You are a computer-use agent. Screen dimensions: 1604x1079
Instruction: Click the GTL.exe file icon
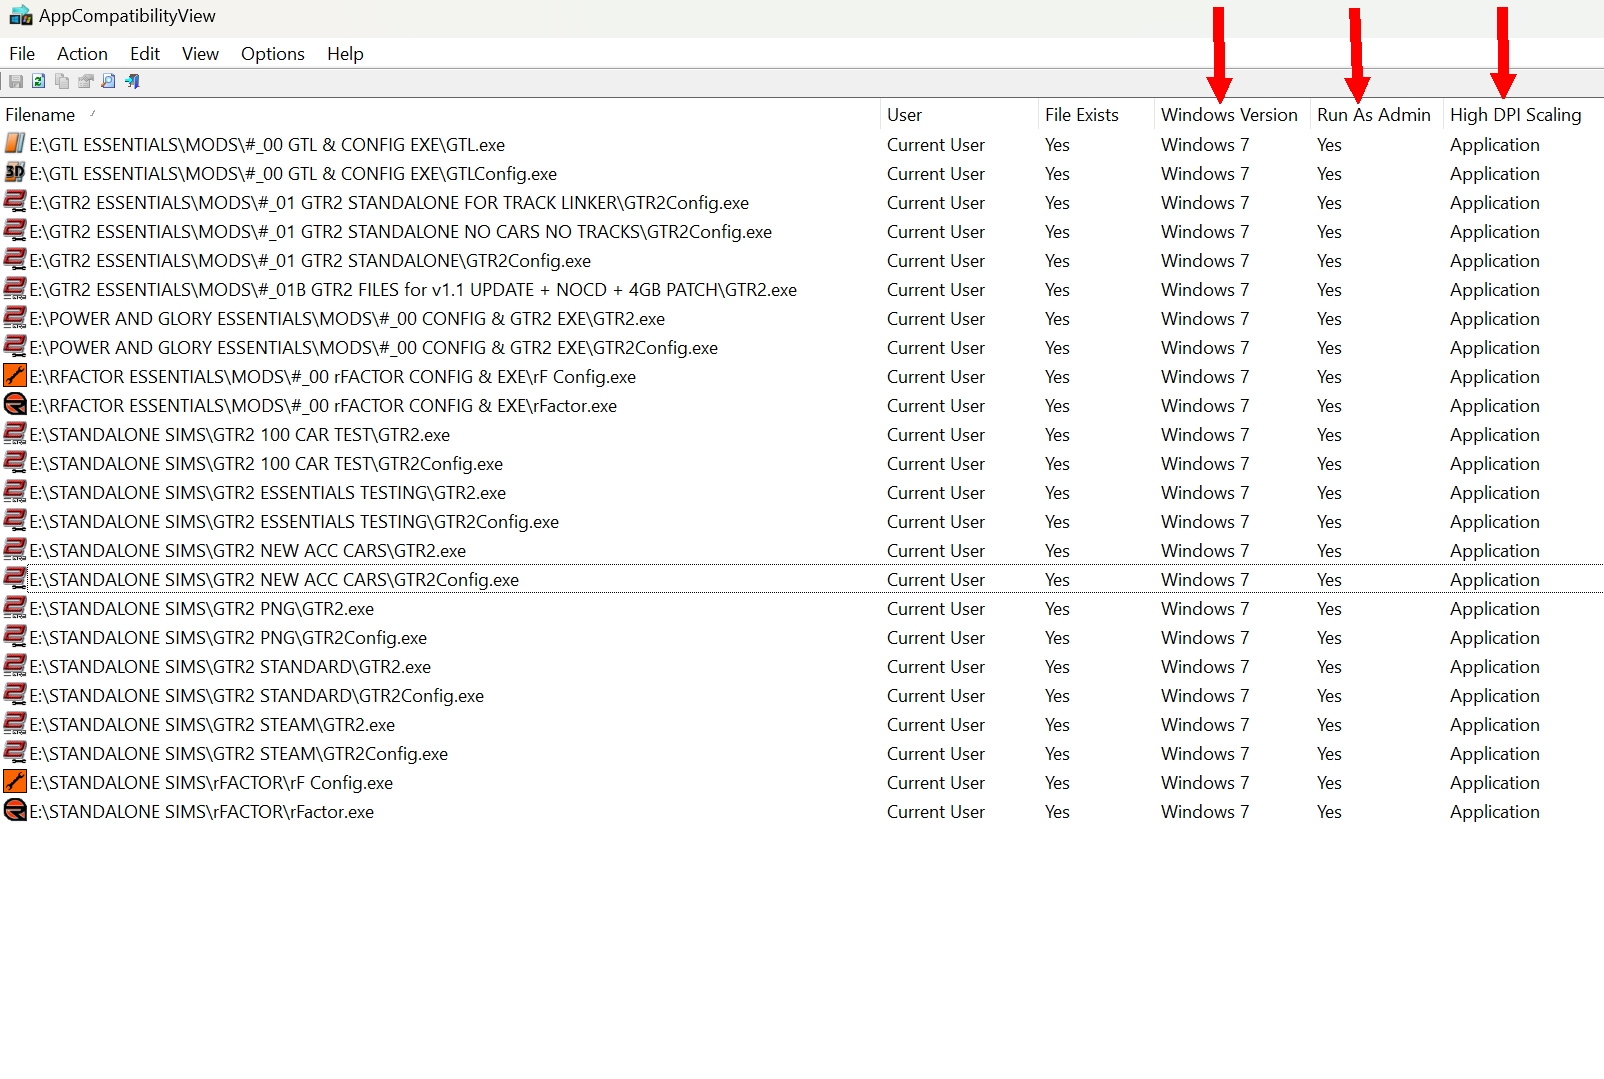pyautogui.click(x=15, y=144)
